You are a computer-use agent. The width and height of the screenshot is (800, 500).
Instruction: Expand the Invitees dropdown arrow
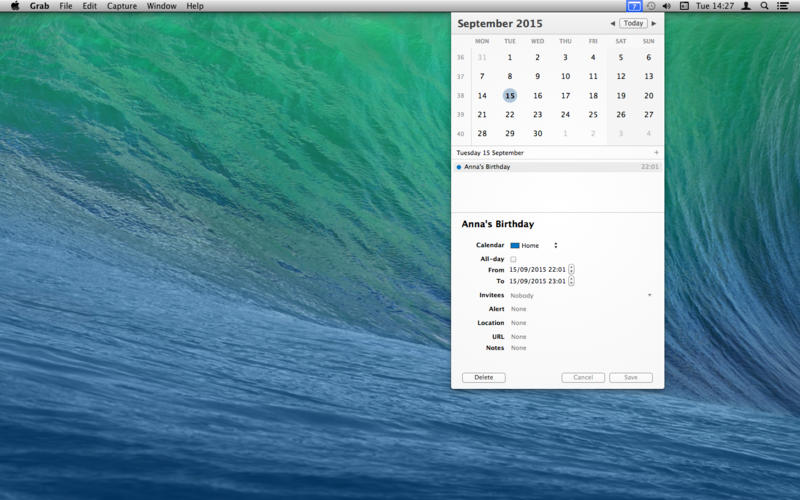[650, 296]
